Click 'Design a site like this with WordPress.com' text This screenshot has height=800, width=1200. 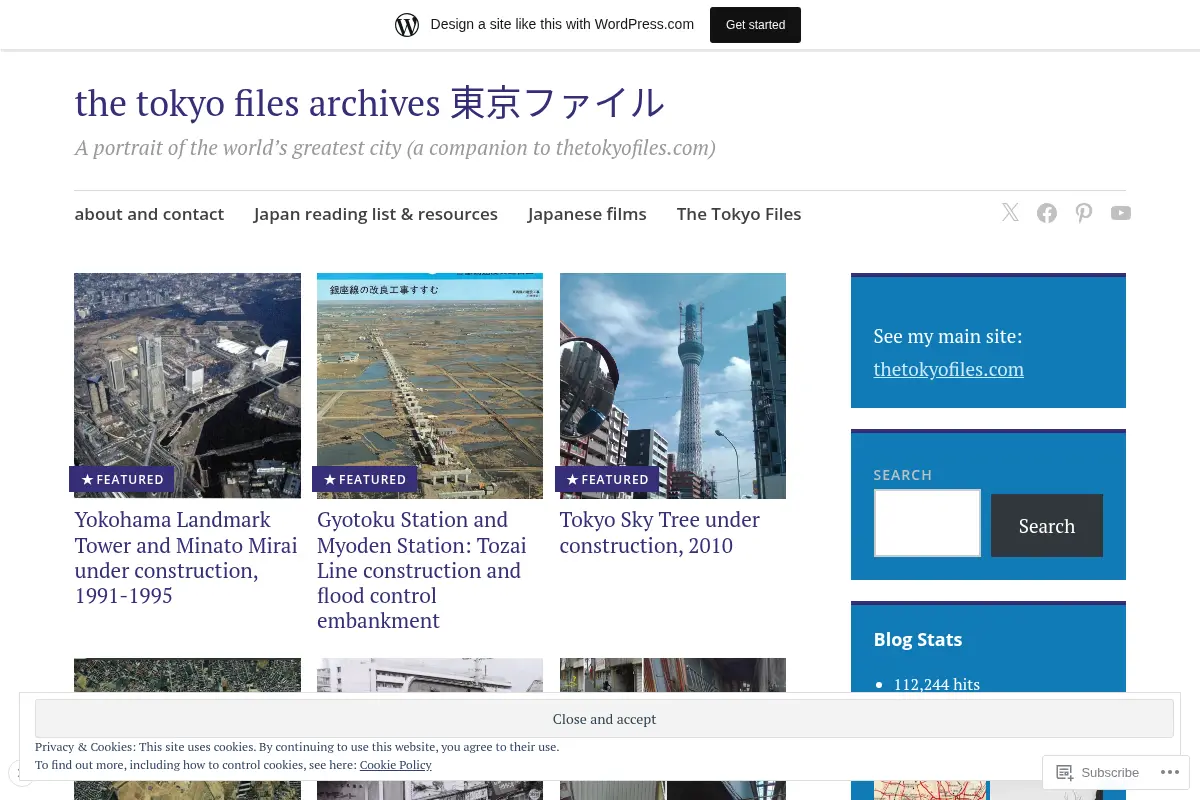click(562, 24)
